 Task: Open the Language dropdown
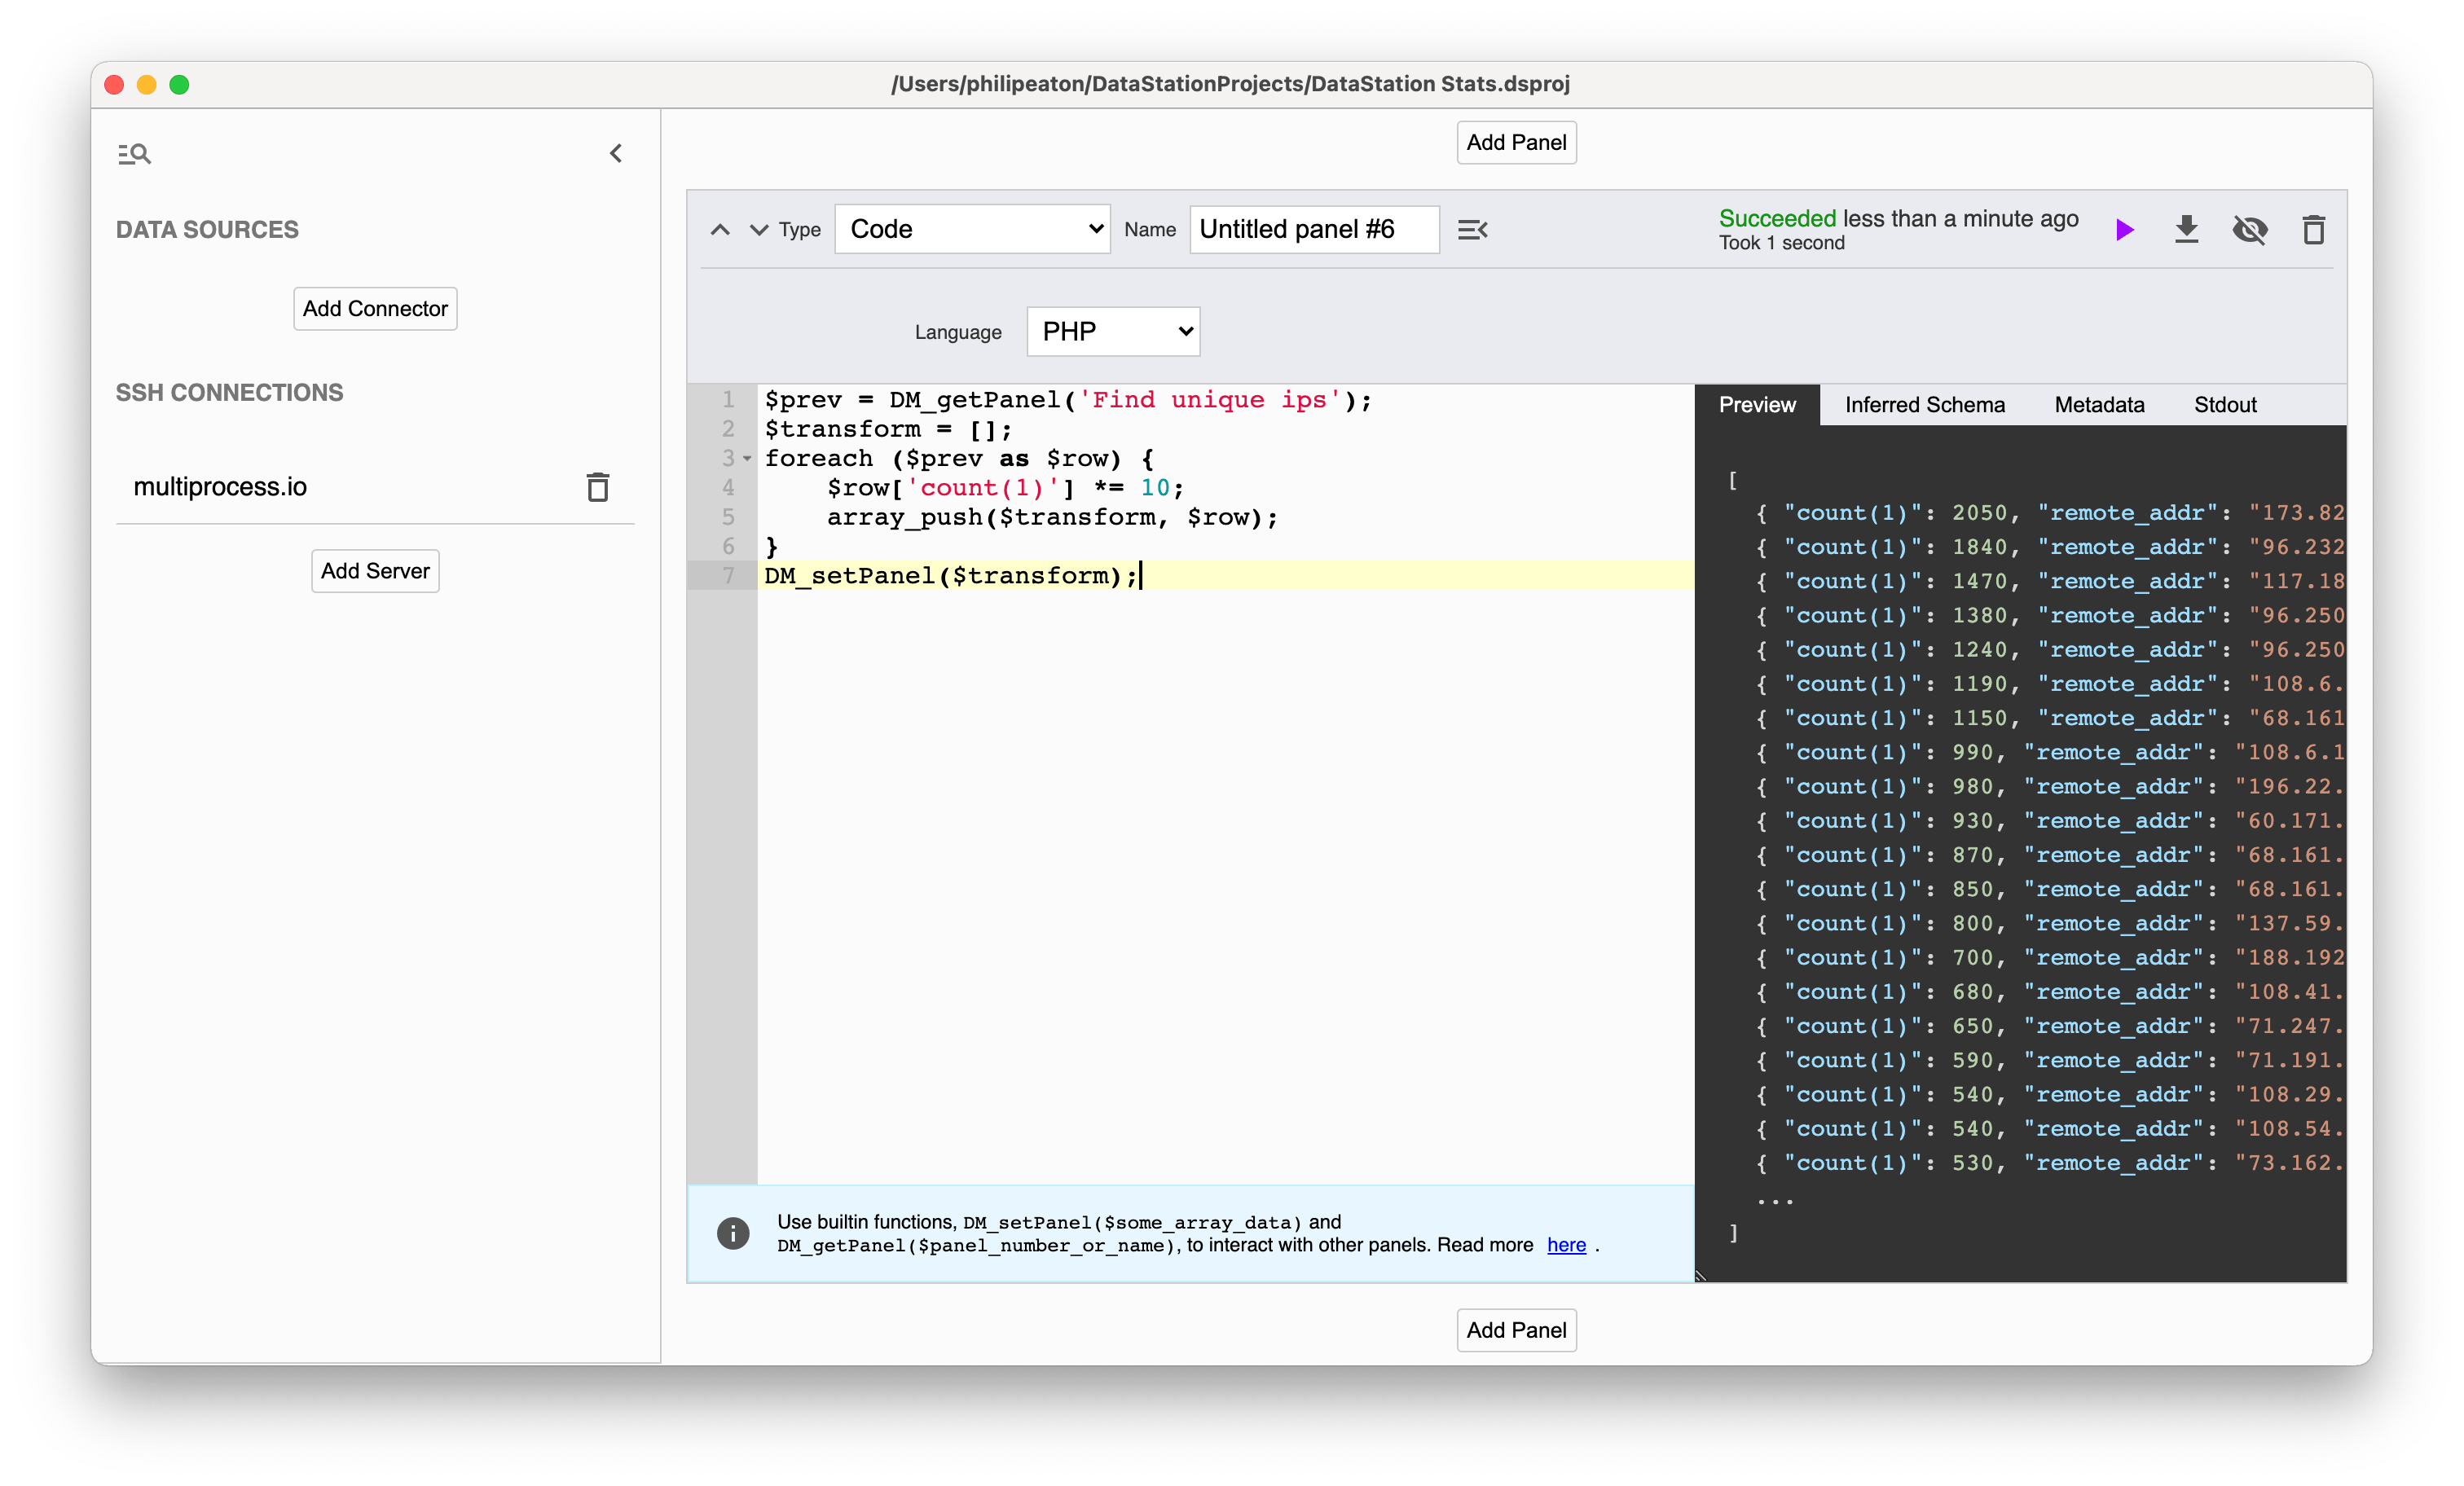click(x=1112, y=331)
